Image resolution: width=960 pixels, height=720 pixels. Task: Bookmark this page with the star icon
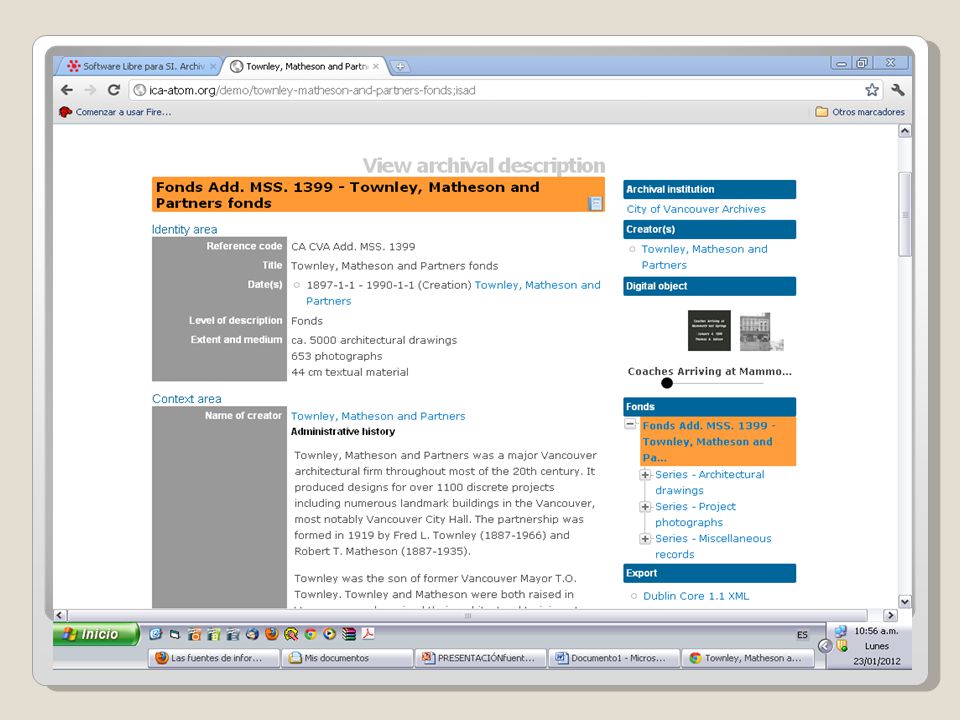pyautogui.click(x=872, y=90)
